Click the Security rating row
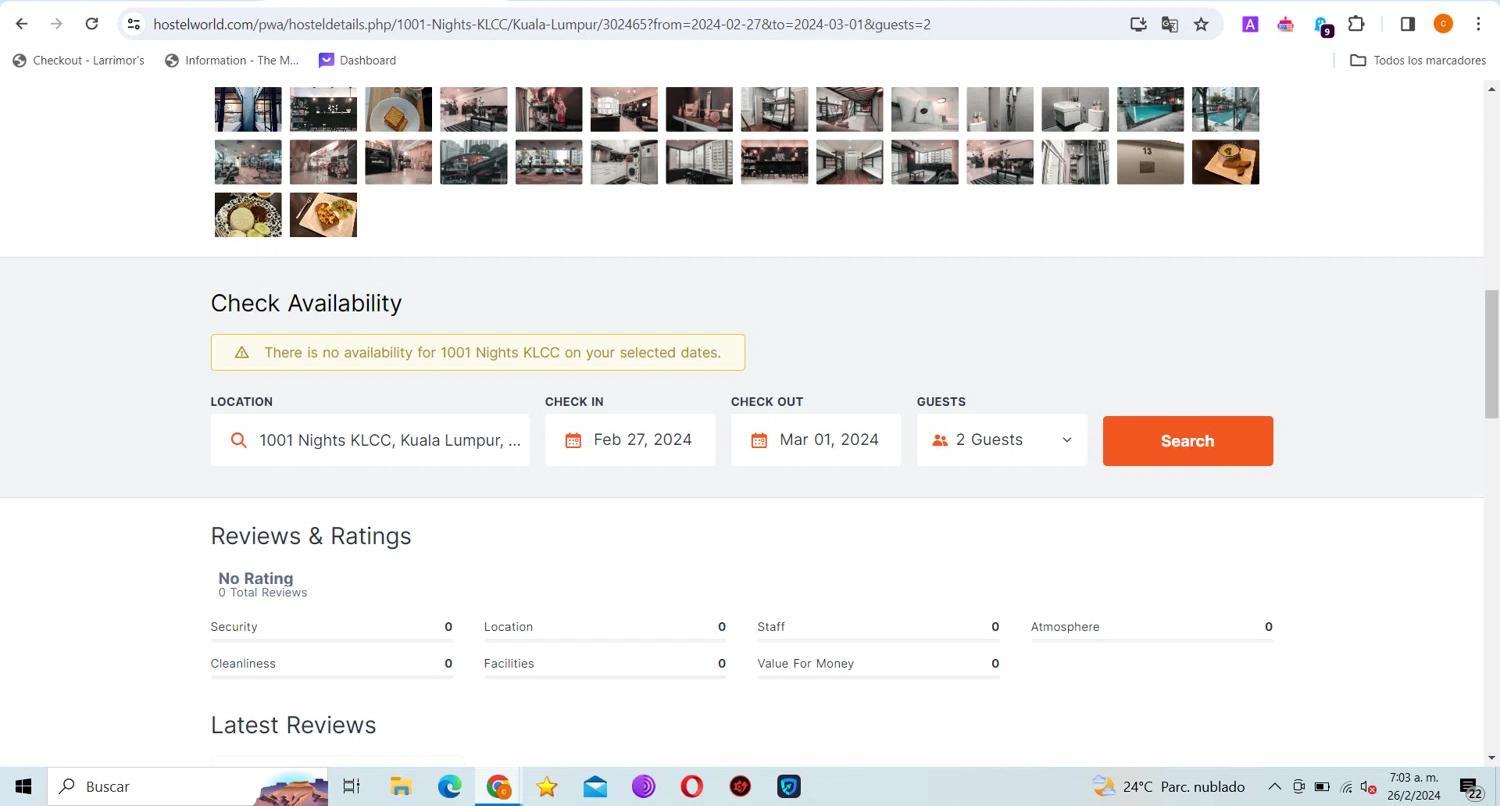 331,630
